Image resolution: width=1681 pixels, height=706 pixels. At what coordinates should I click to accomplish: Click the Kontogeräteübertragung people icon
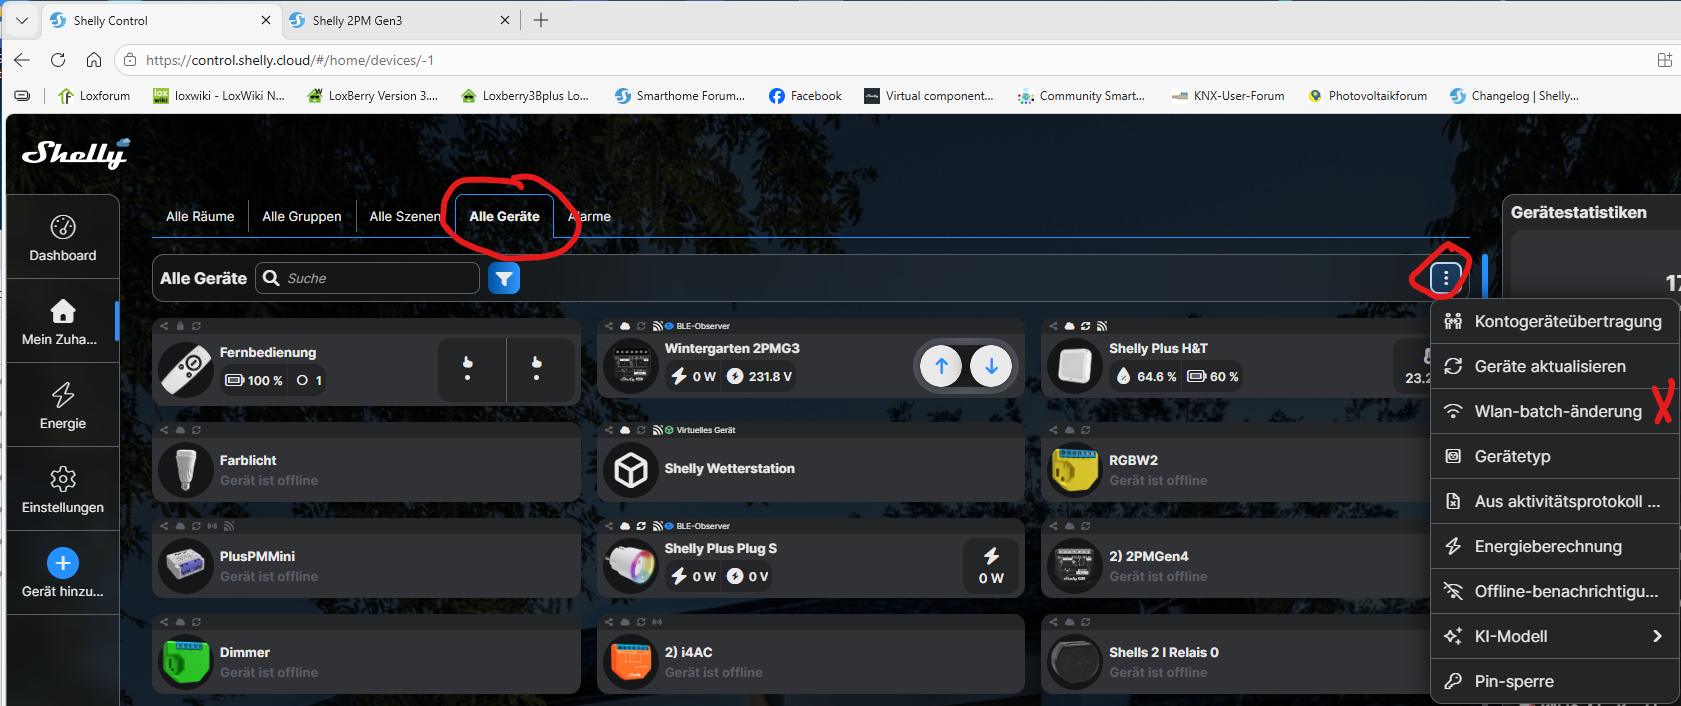[x=1453, y=321]
